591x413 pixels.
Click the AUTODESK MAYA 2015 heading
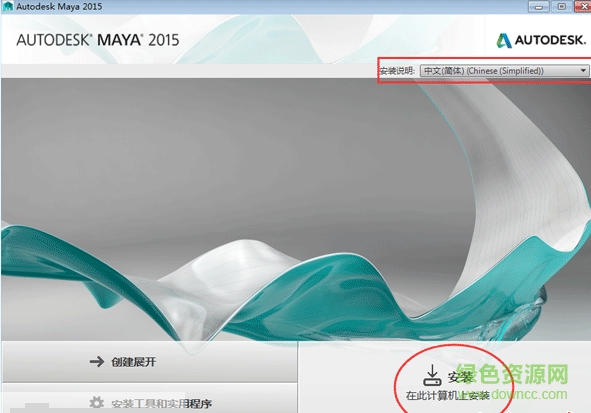coord(98,40)
